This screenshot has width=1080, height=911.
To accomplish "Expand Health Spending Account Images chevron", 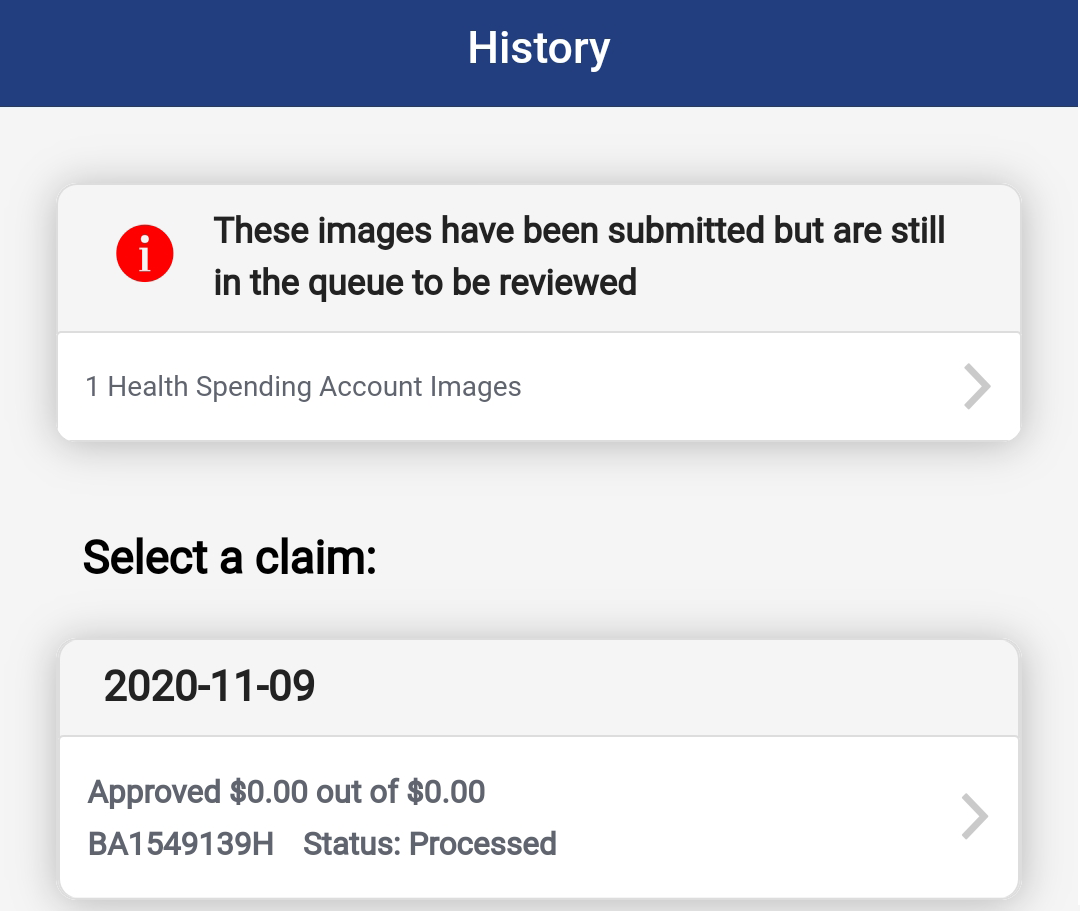I will 977,386.
